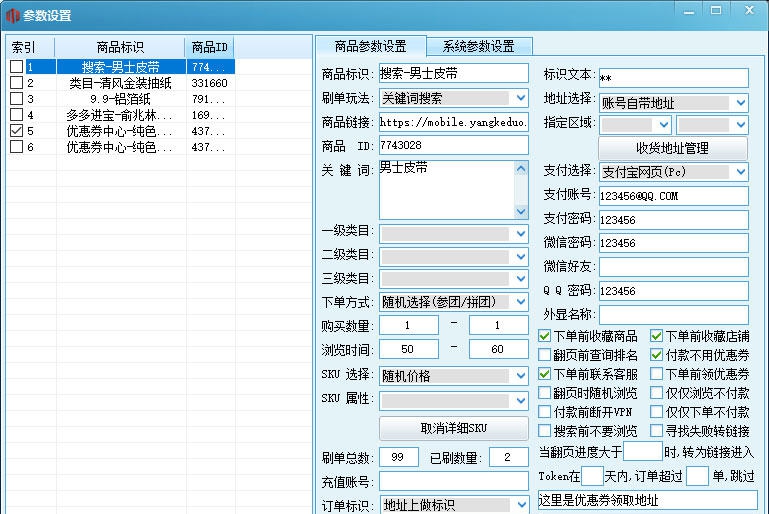Open the 地址选择 dropdown
This screenshot has width=769, height=514.
[x=673, y=103]
